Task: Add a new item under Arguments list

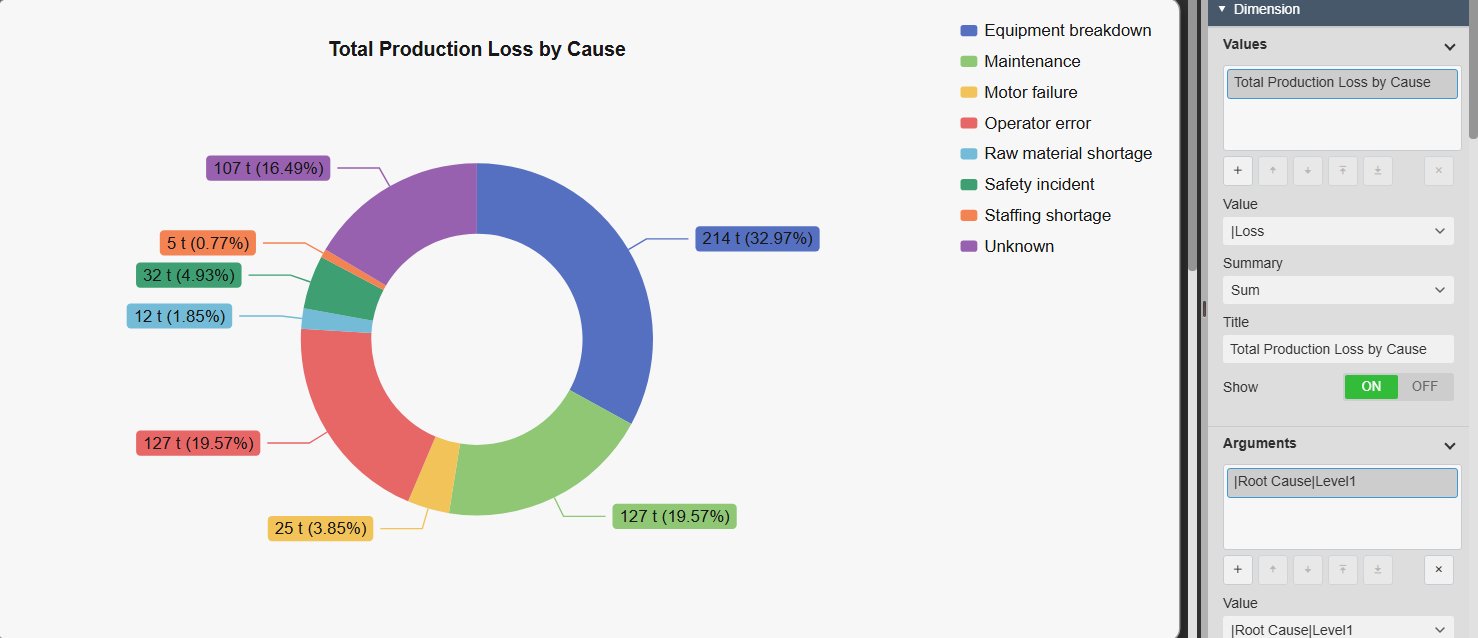Action: [x=1237, y=570]
